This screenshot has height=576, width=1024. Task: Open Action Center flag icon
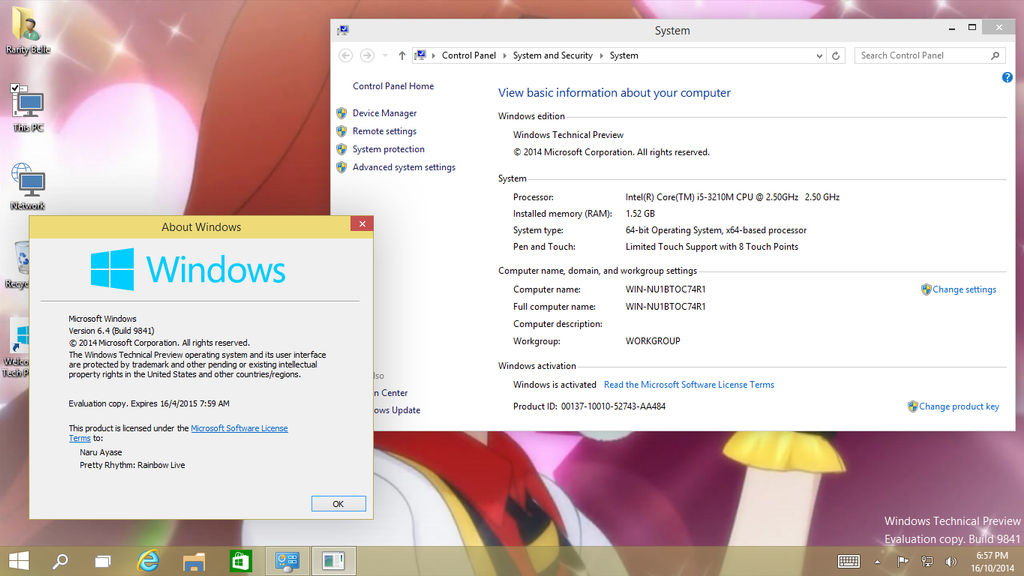click(x=903, y=561)
